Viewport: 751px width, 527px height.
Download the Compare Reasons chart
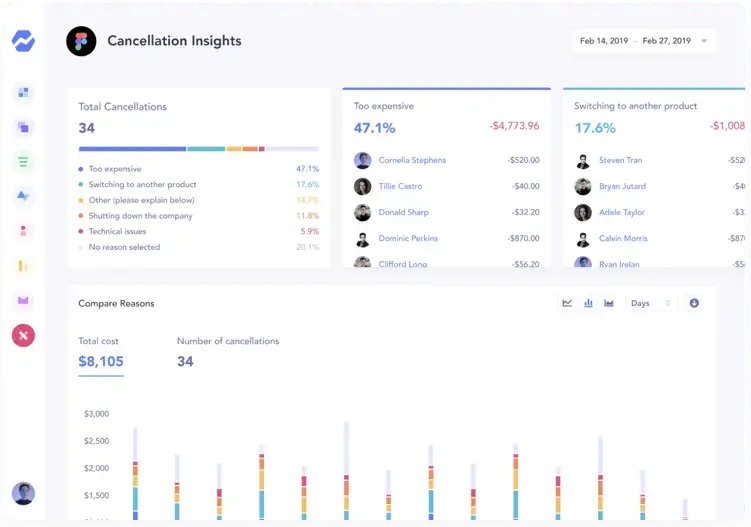click(x=694, y=303)
